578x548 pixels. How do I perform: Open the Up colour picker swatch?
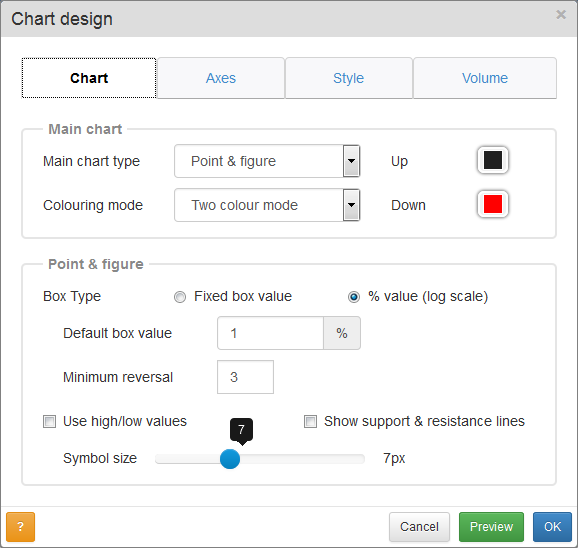click(x=493, y=160)
